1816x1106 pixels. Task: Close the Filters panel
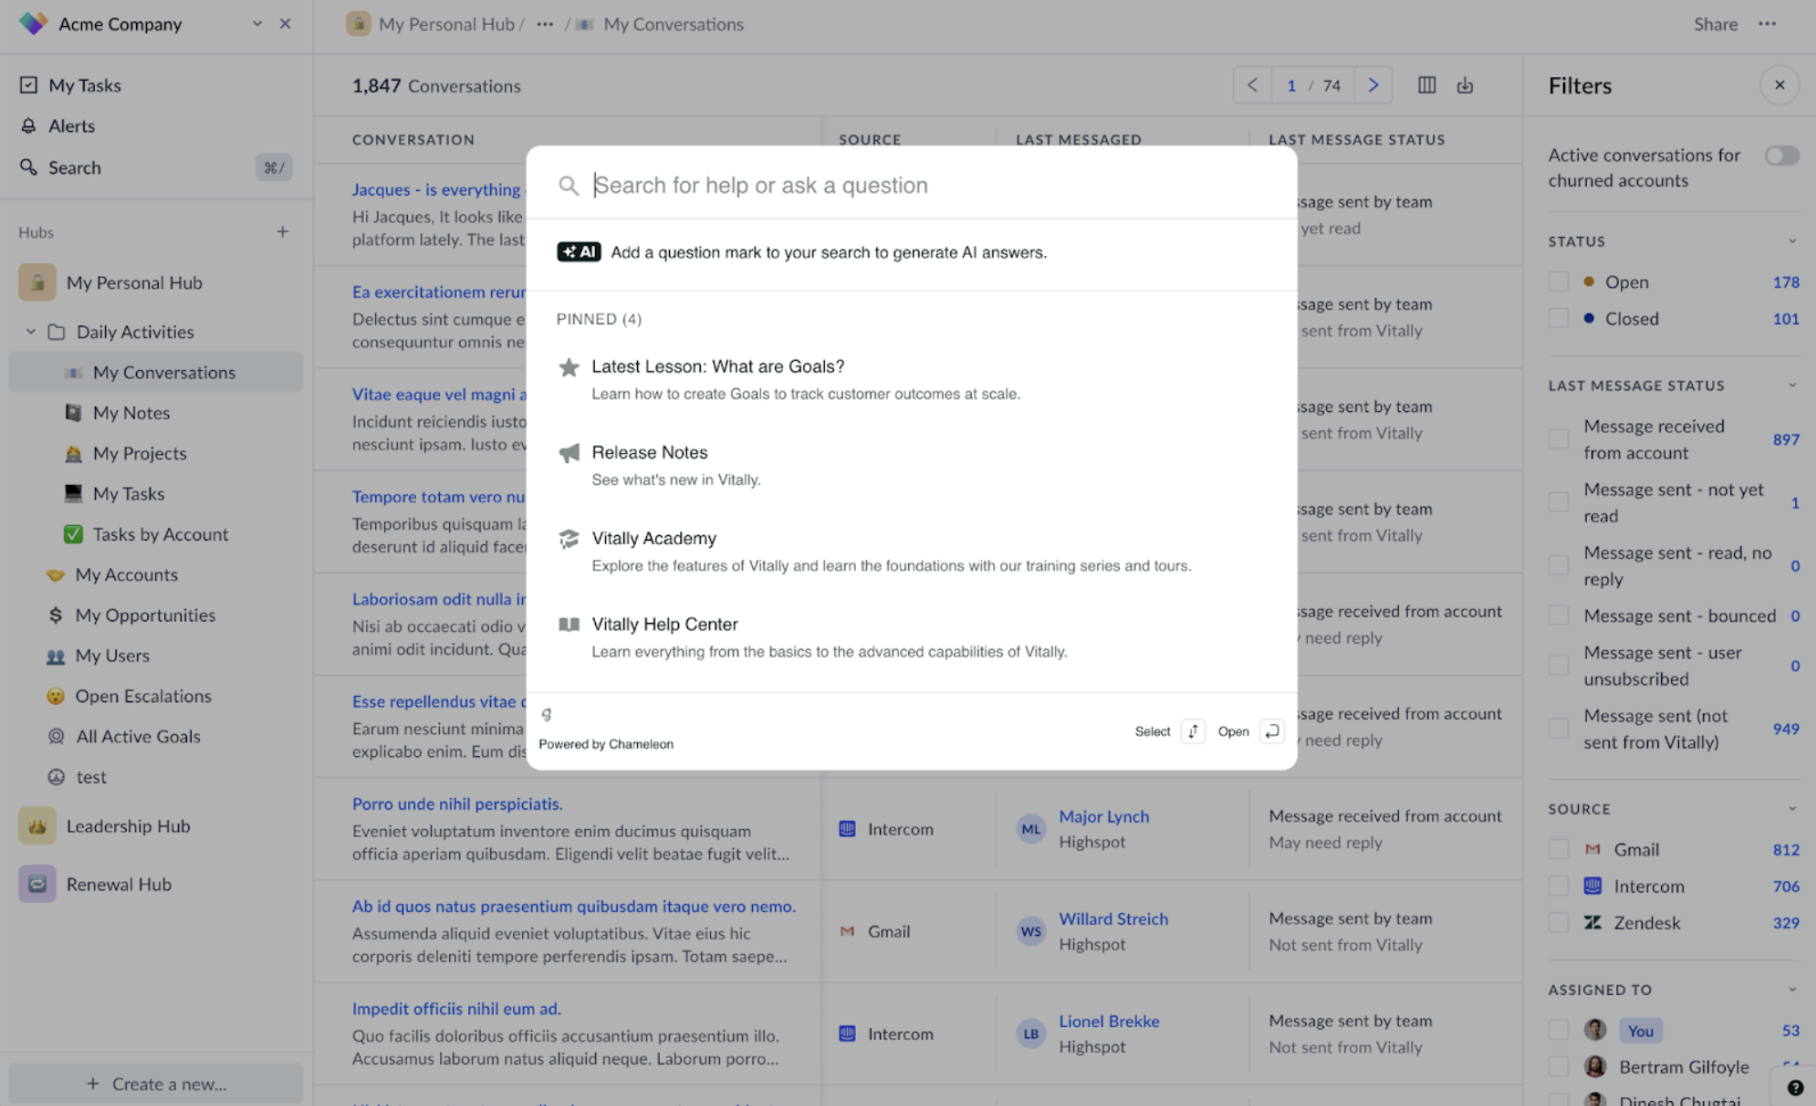coord(1779,85)
